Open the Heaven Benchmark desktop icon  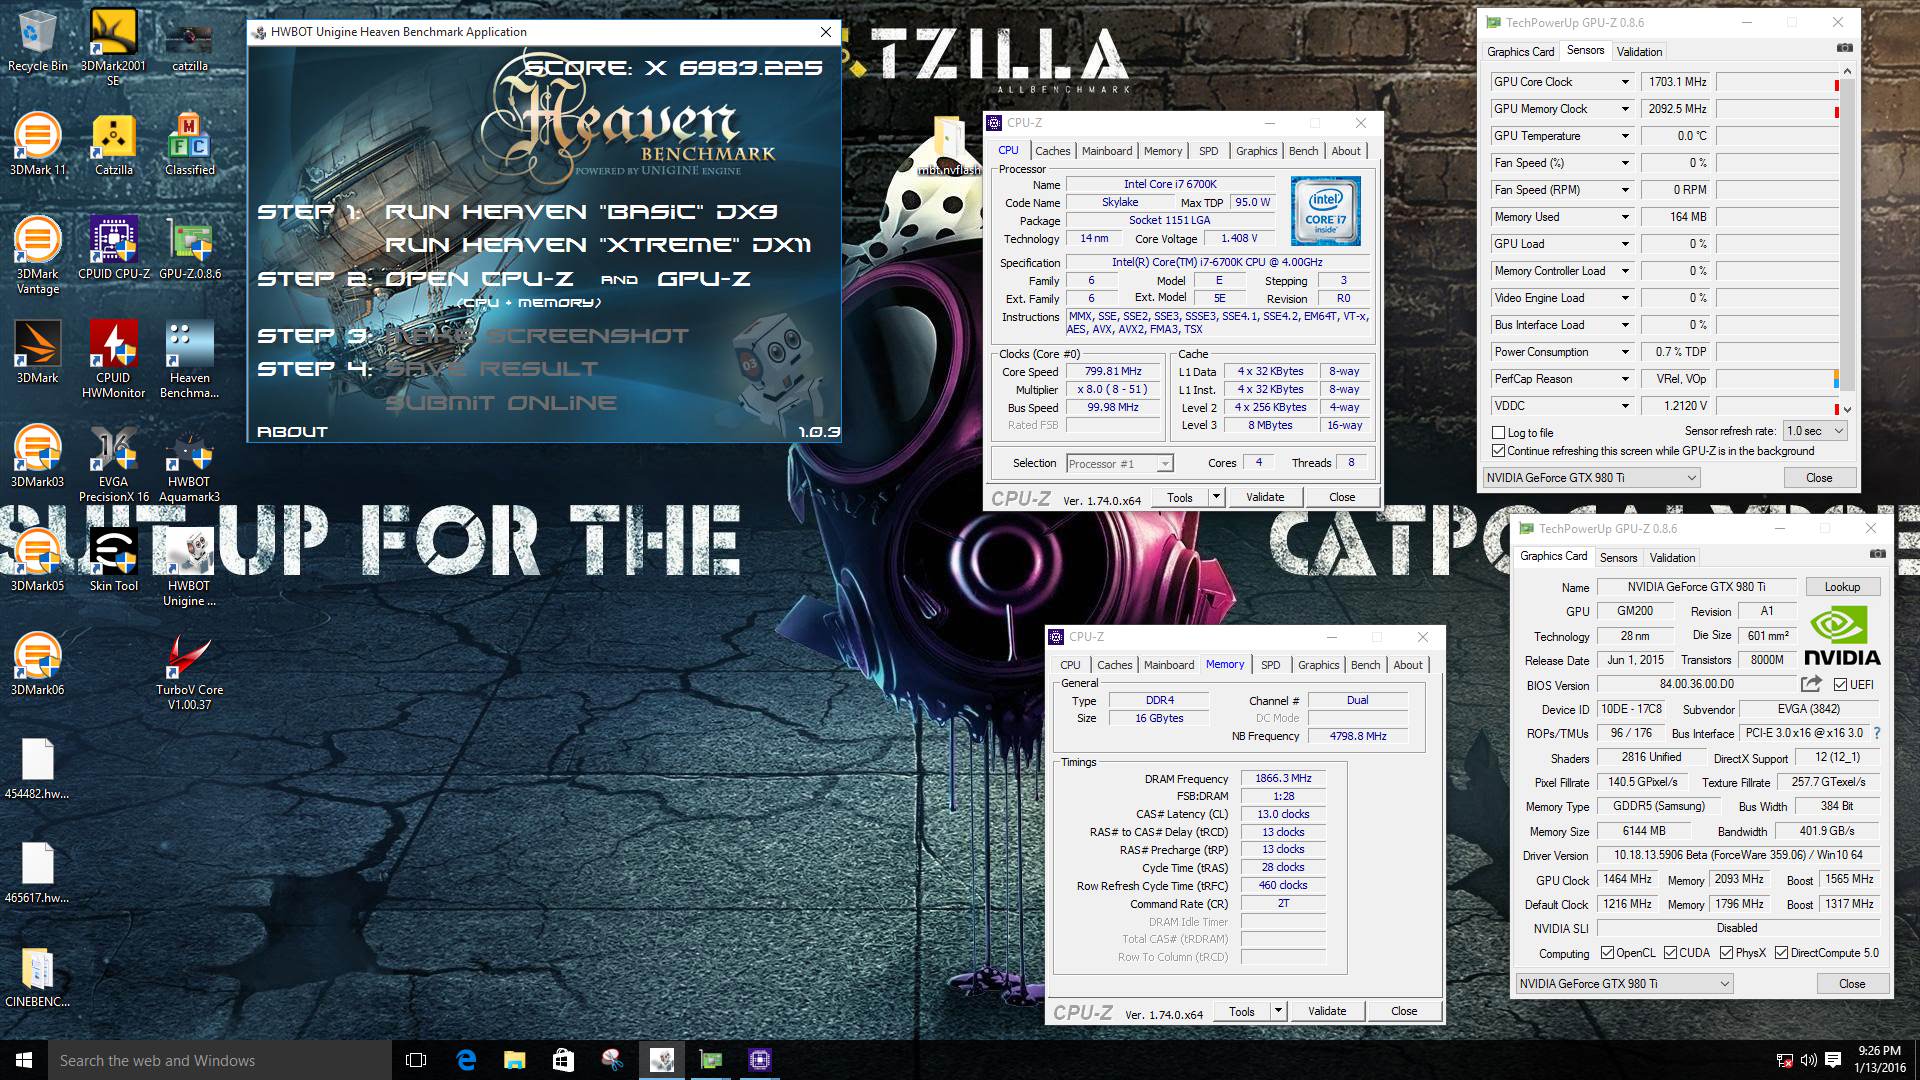189,360
